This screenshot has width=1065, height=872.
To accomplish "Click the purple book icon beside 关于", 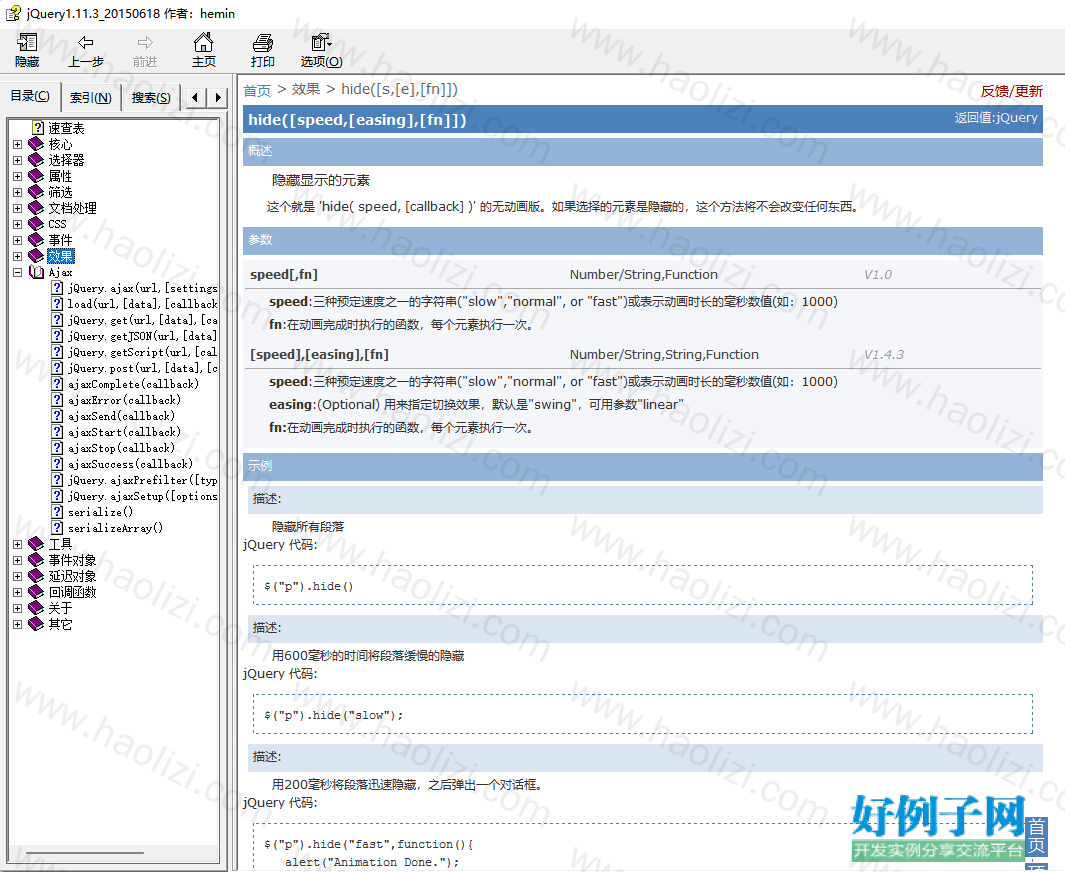I will point(36,608).
